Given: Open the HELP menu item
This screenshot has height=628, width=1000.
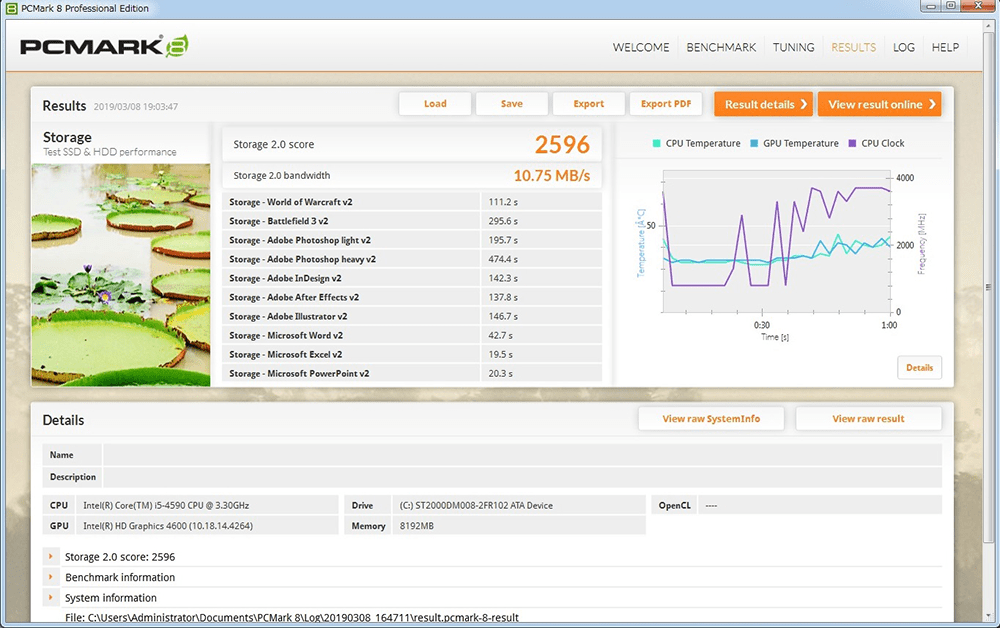Looking at the screenshot, I should pos(945,47).
